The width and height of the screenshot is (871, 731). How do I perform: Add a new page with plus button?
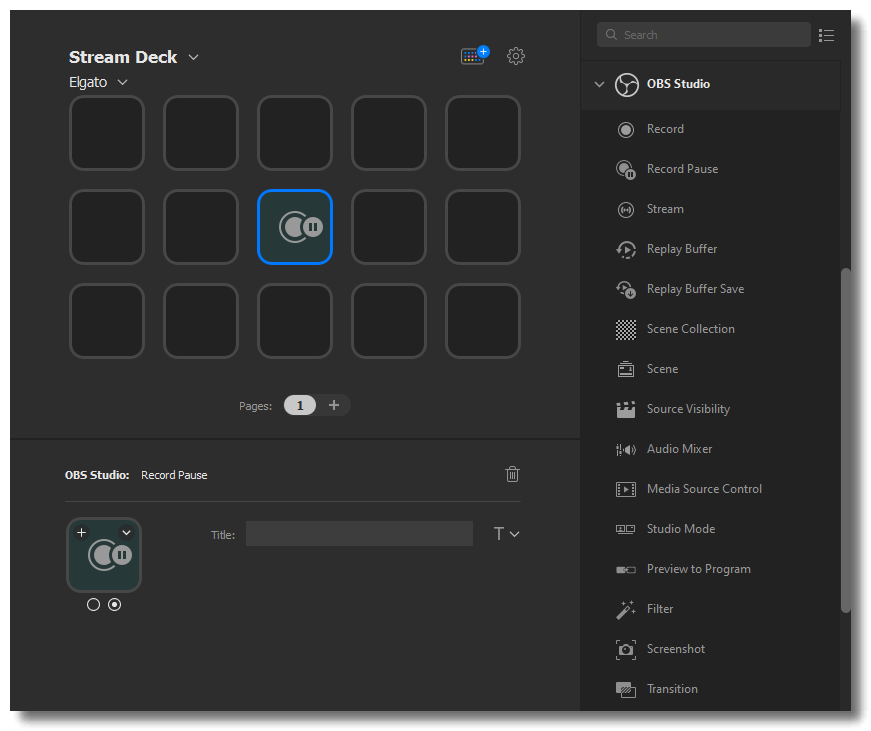coord(334,405)
